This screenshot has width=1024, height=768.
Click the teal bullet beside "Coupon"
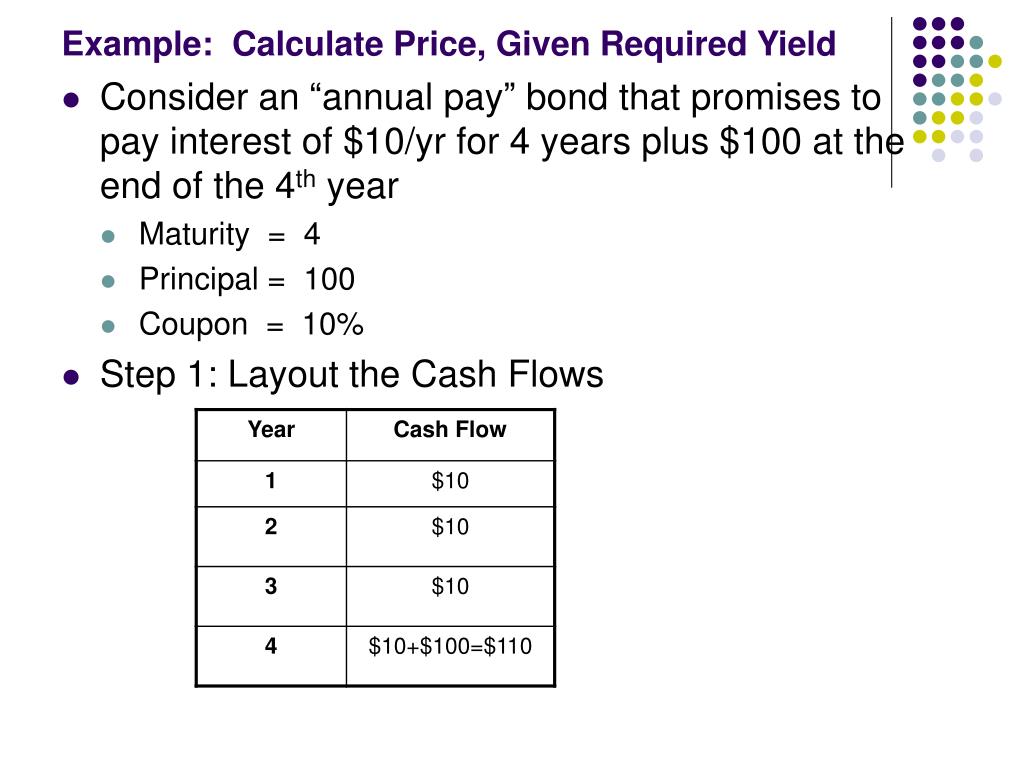[x=110, y=327]
